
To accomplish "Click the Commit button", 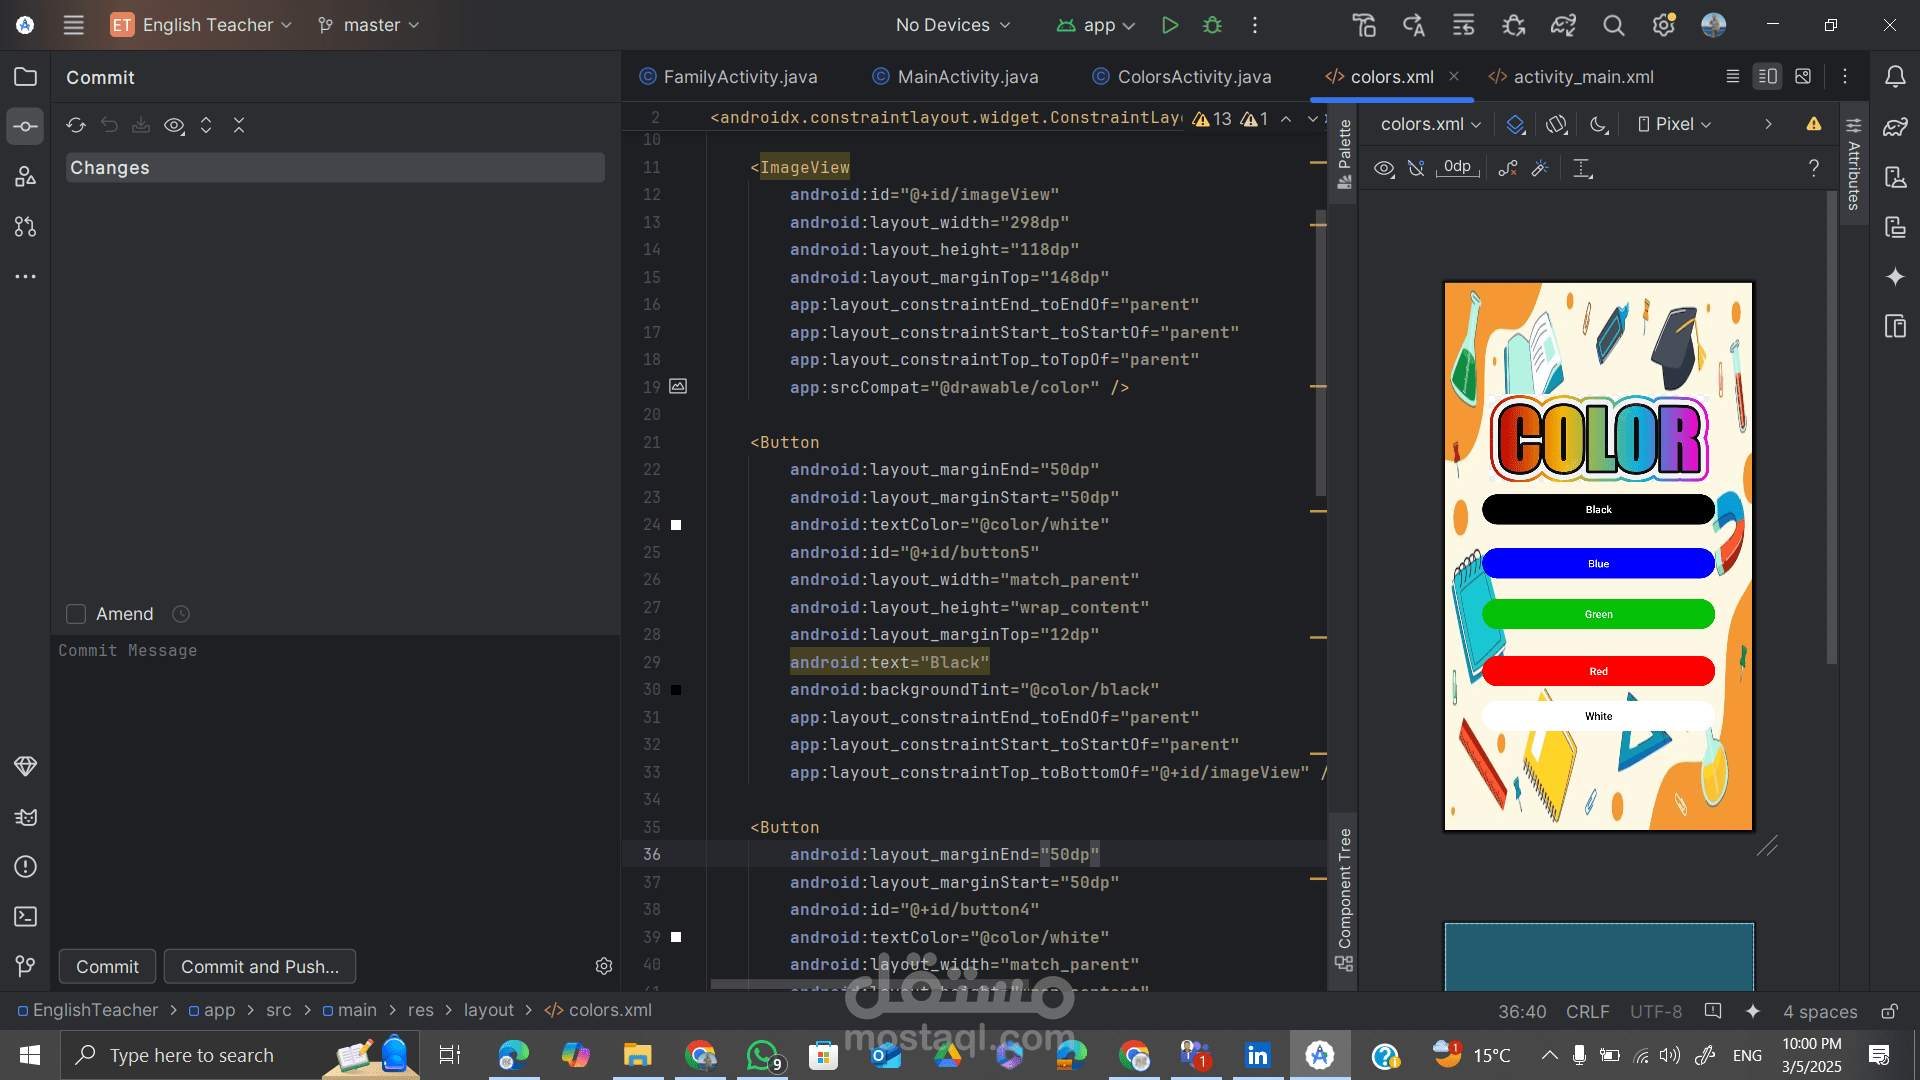I will pos(106,966).
